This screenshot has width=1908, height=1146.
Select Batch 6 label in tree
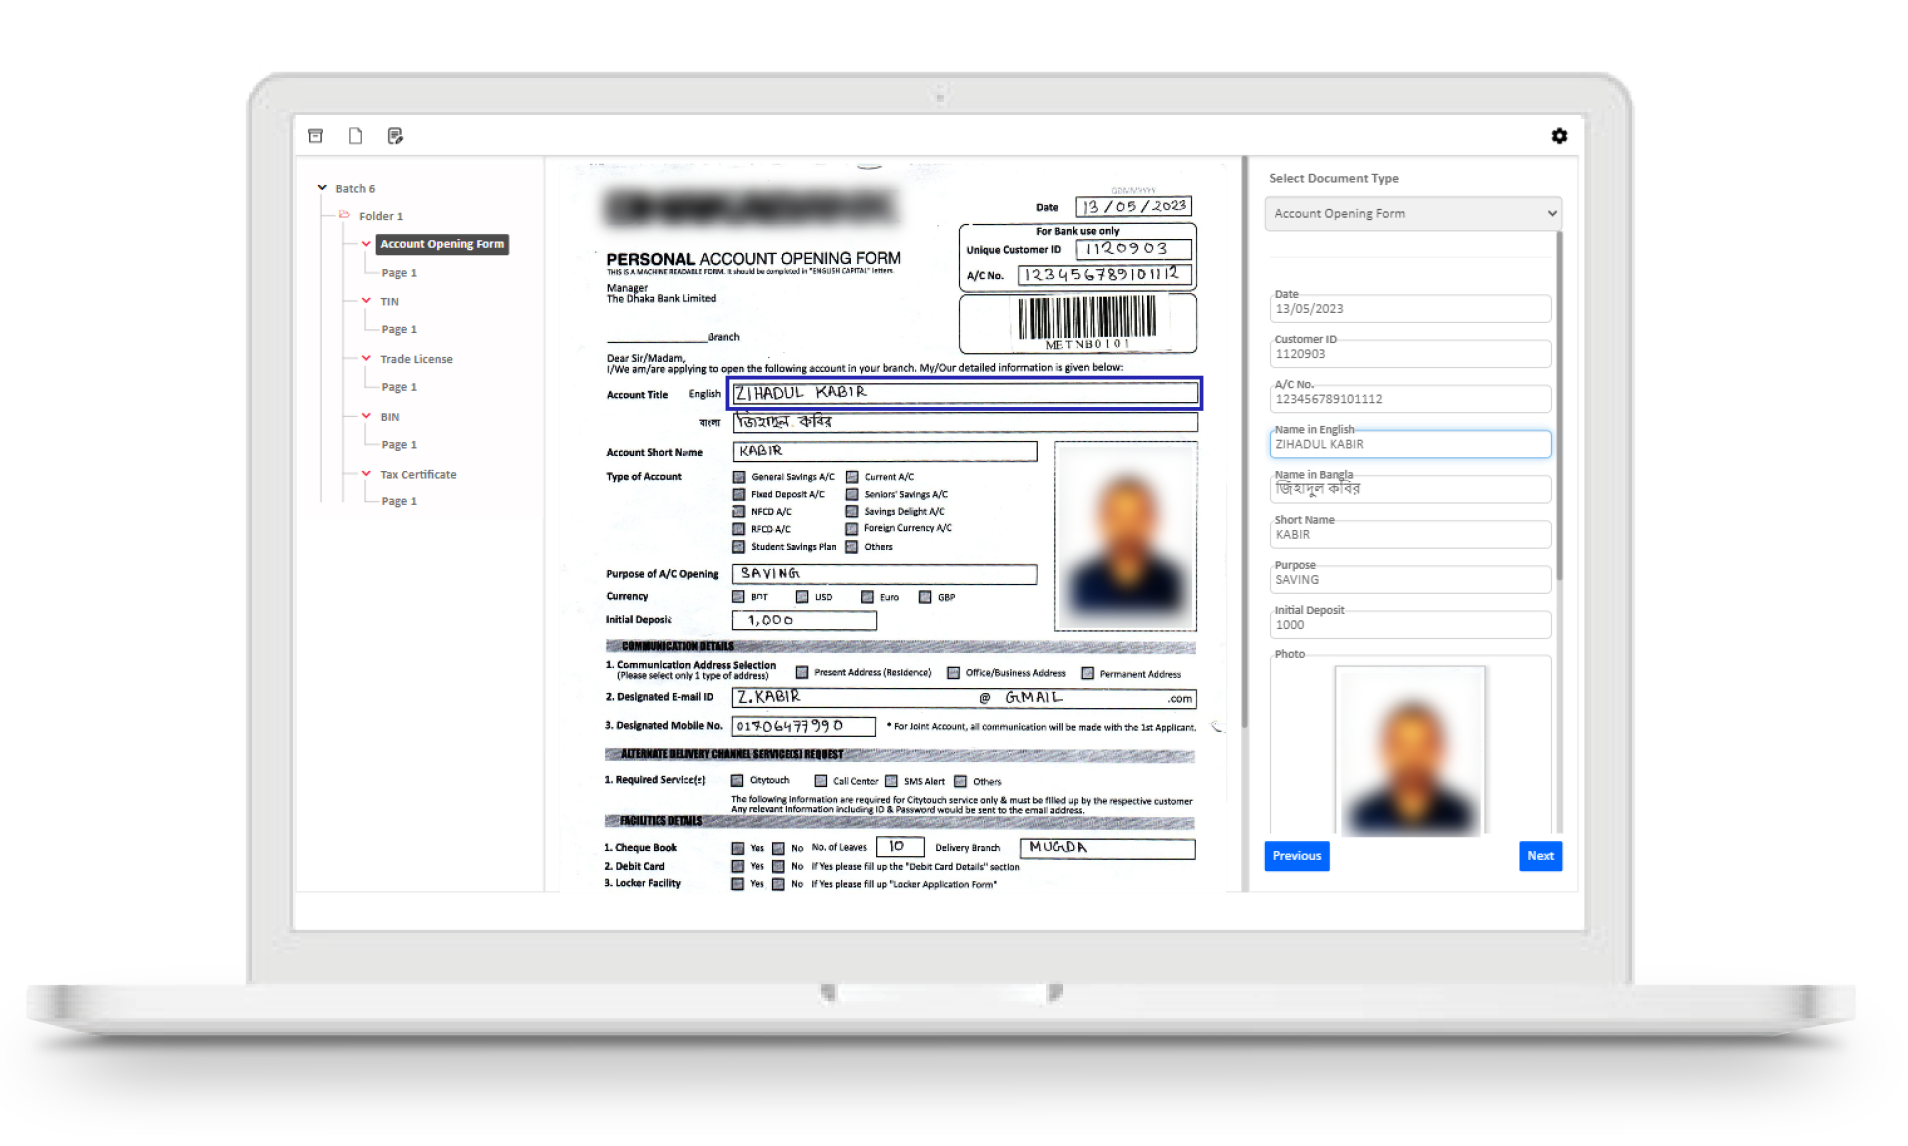pyautogui.click(x=355, y=189)
